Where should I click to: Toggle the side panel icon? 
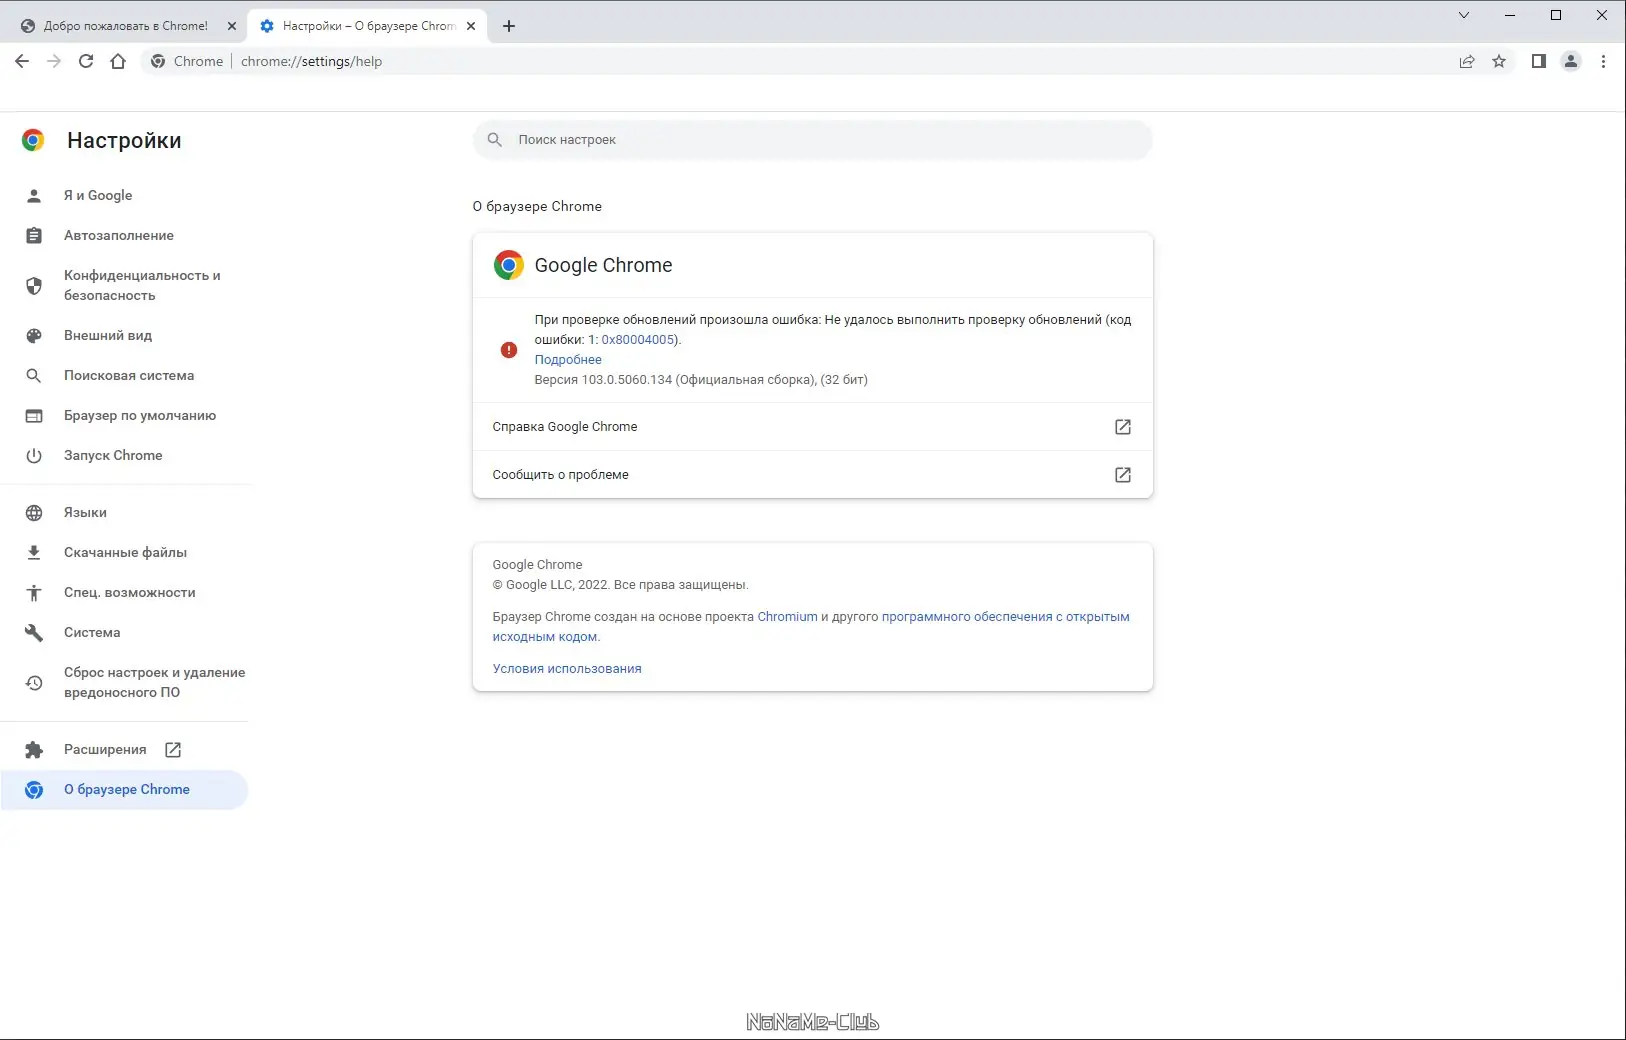pyautogui.click(x=1539, y=61)
